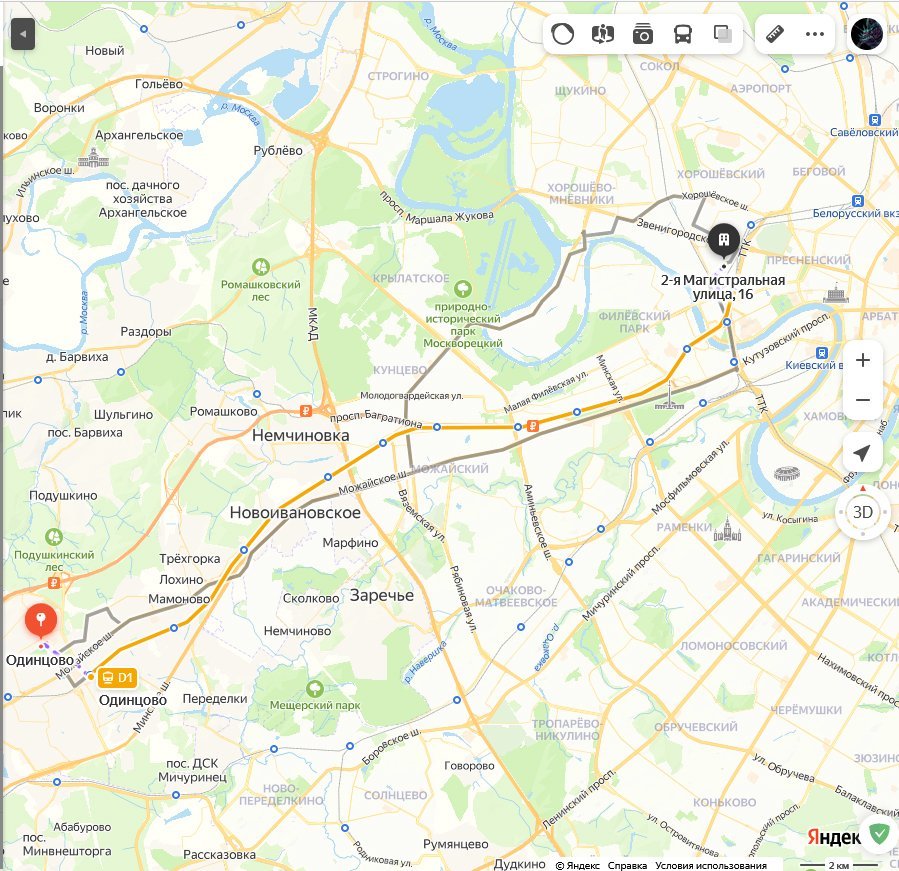Locate me with the navigation arrow
The height and width of the screenshot is (871, 899).
[862, 452]
